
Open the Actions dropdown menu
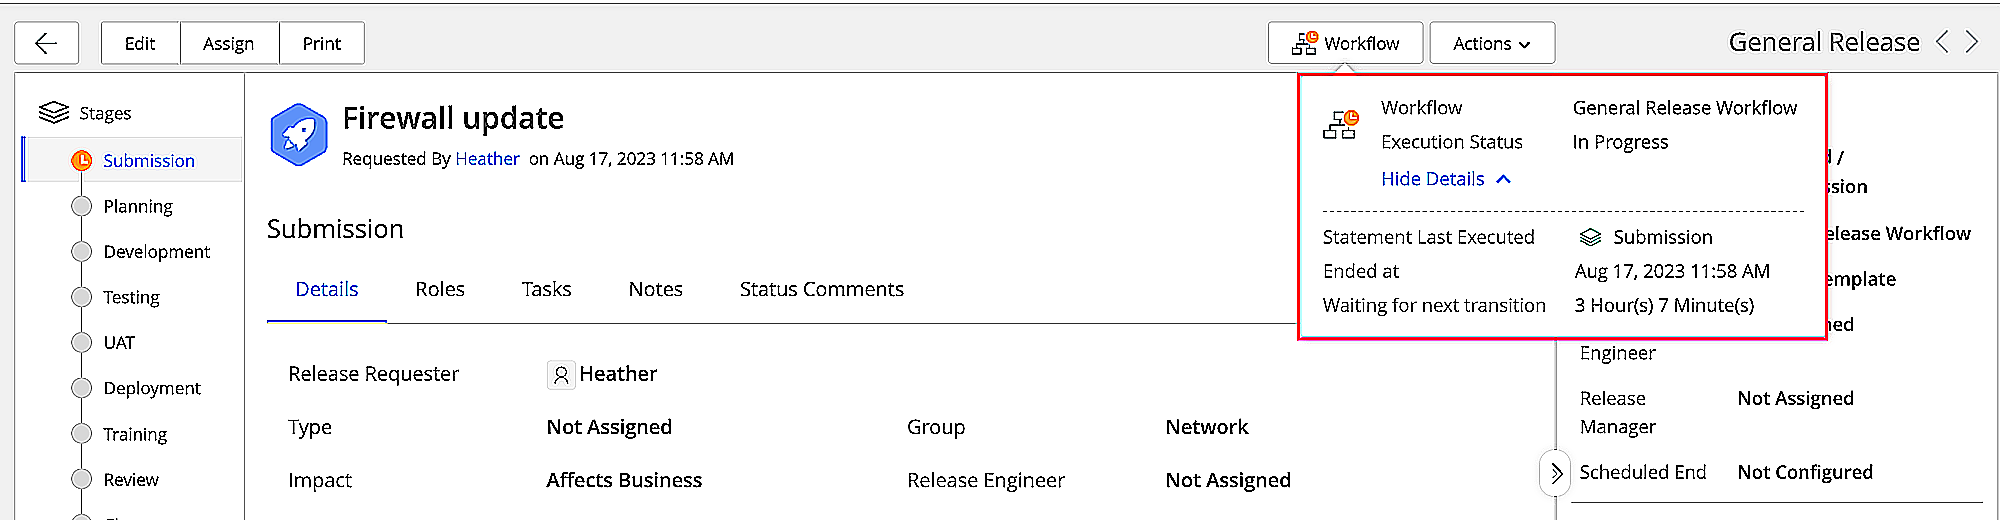coord(1491,43)
